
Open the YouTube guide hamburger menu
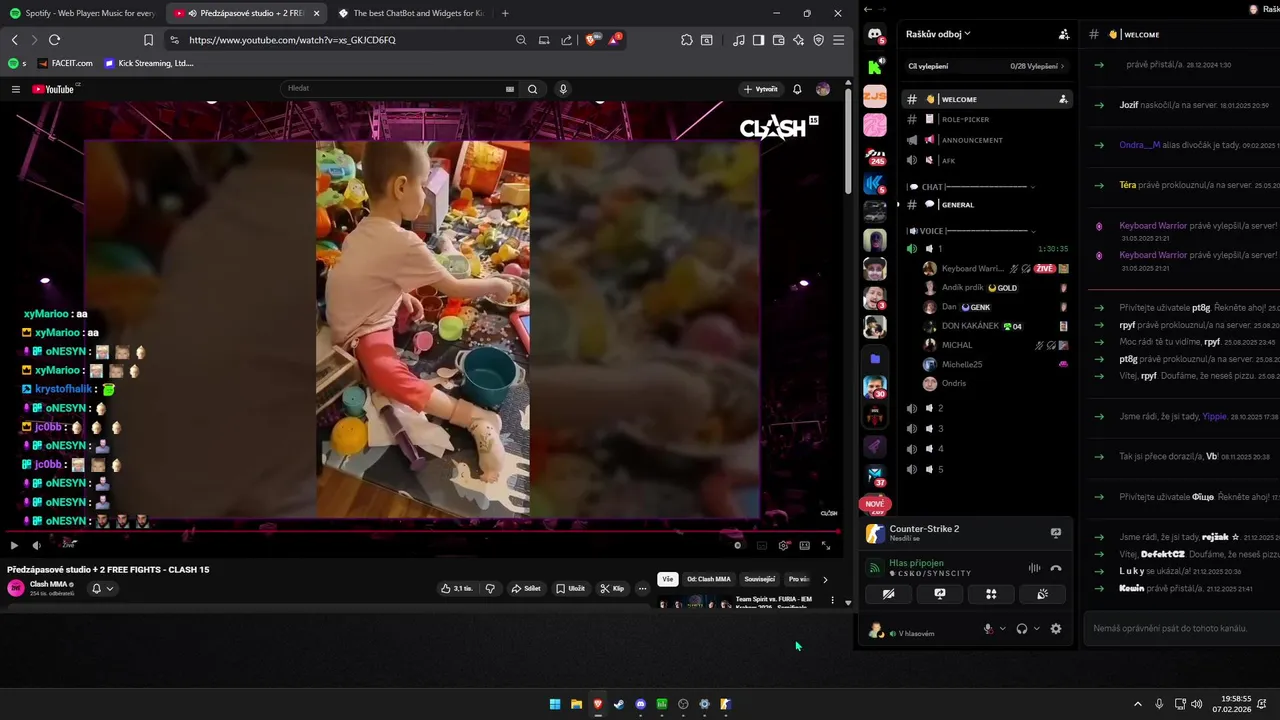(16, 89)
